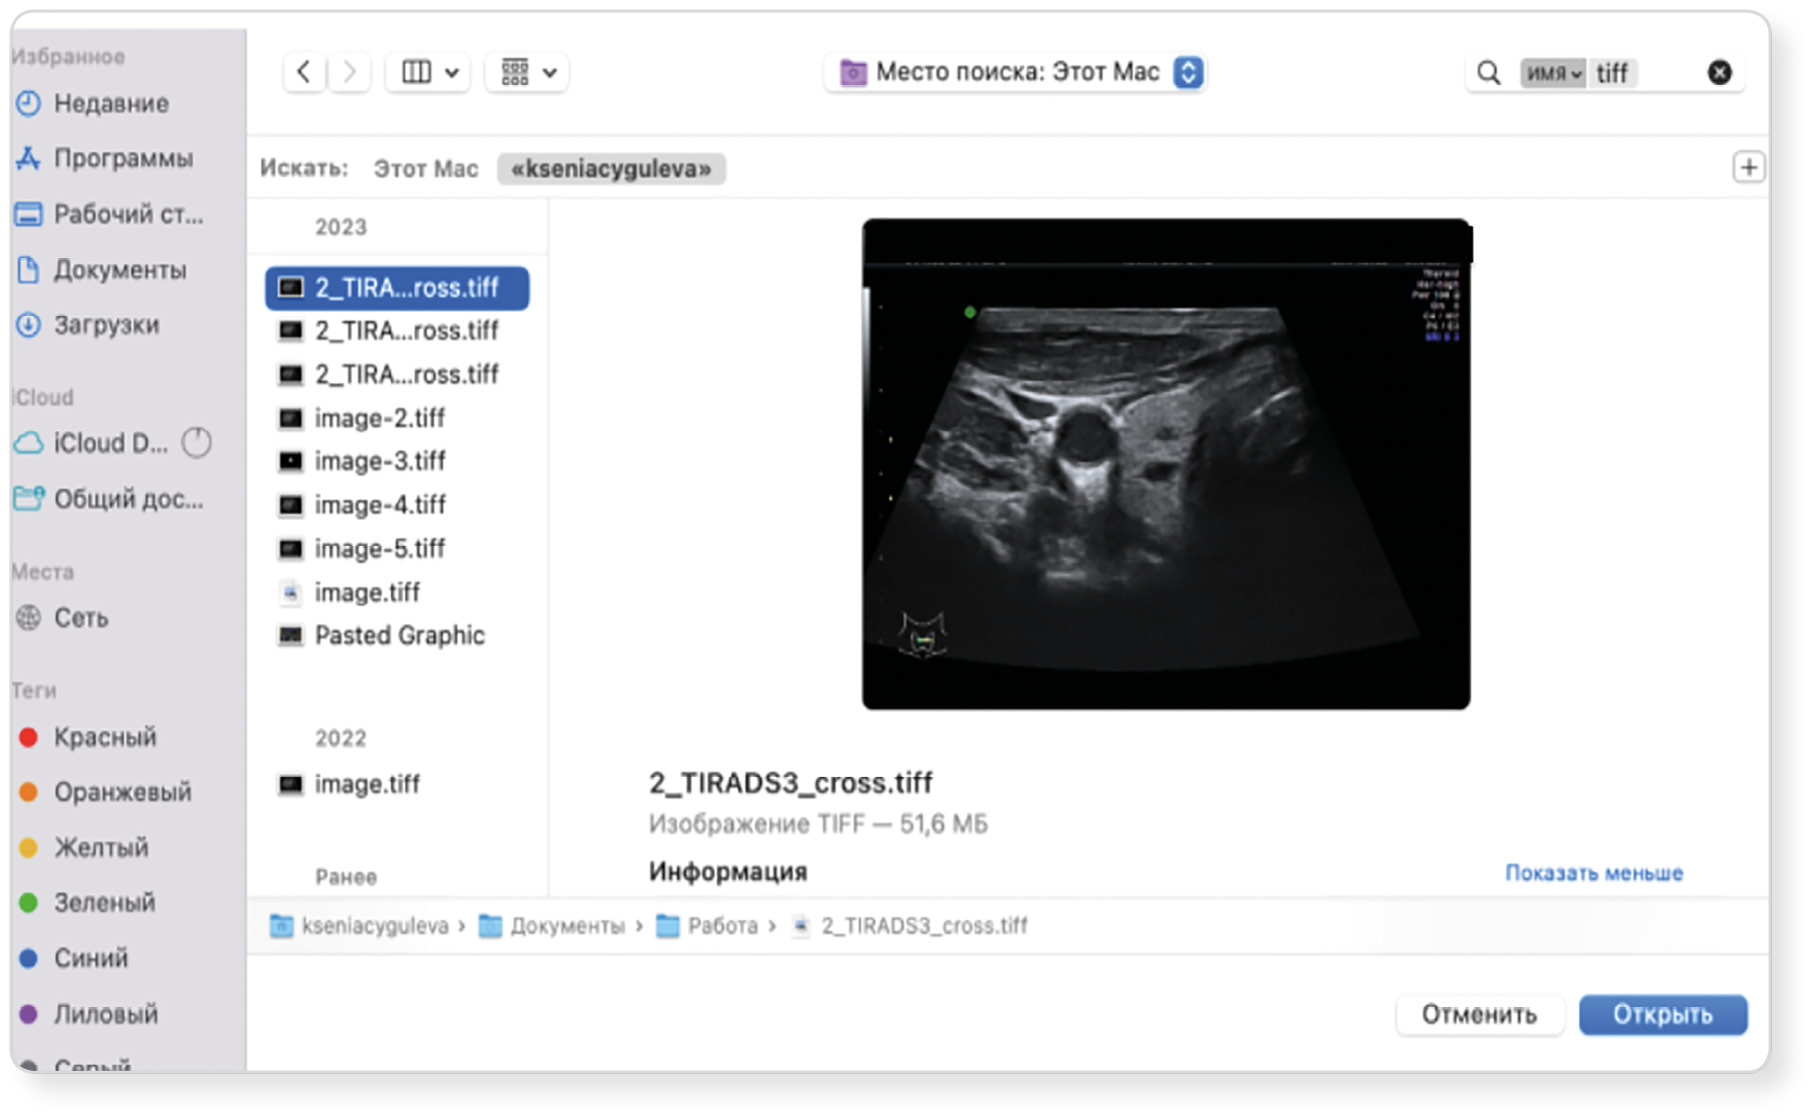
Task: Select Pasted Graphic file
Action: coord(399,635)
